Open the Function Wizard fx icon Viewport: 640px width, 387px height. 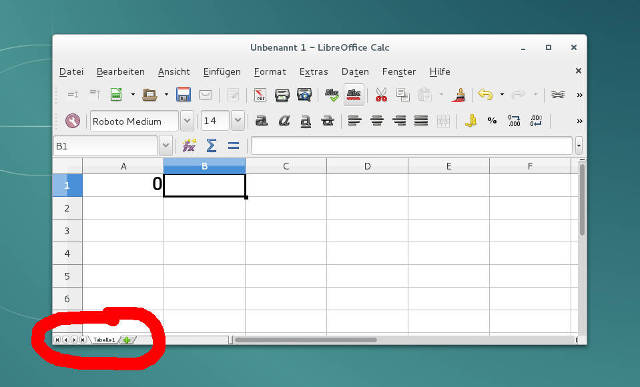189,146
